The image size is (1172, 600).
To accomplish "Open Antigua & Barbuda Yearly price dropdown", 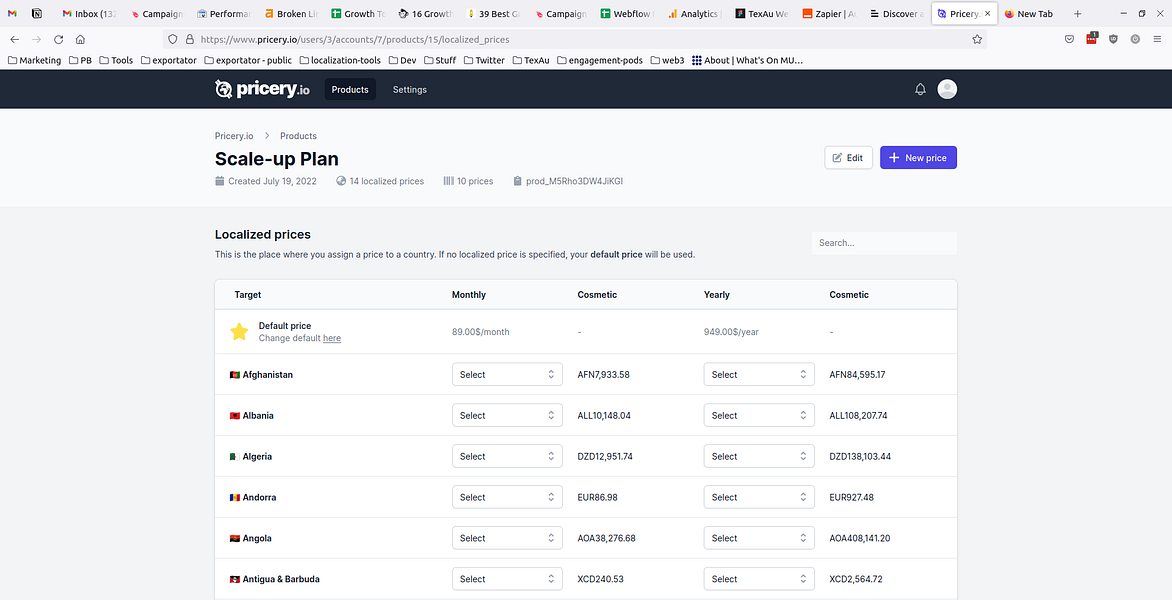I will [759, 579].
